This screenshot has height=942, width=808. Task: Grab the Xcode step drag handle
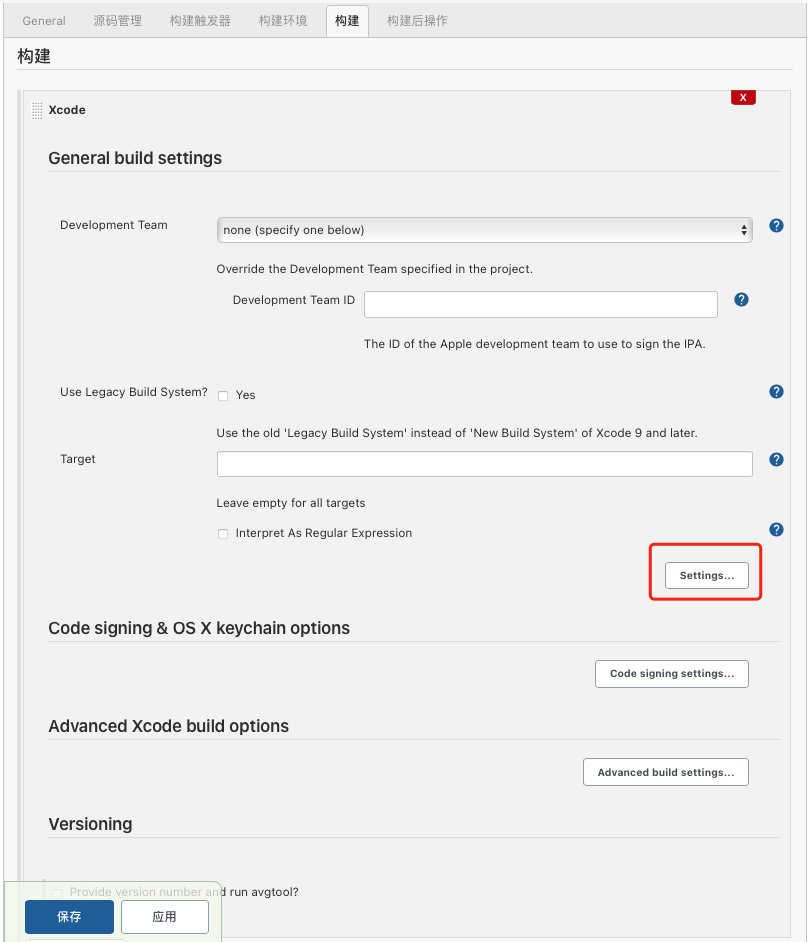click(37, 111)
